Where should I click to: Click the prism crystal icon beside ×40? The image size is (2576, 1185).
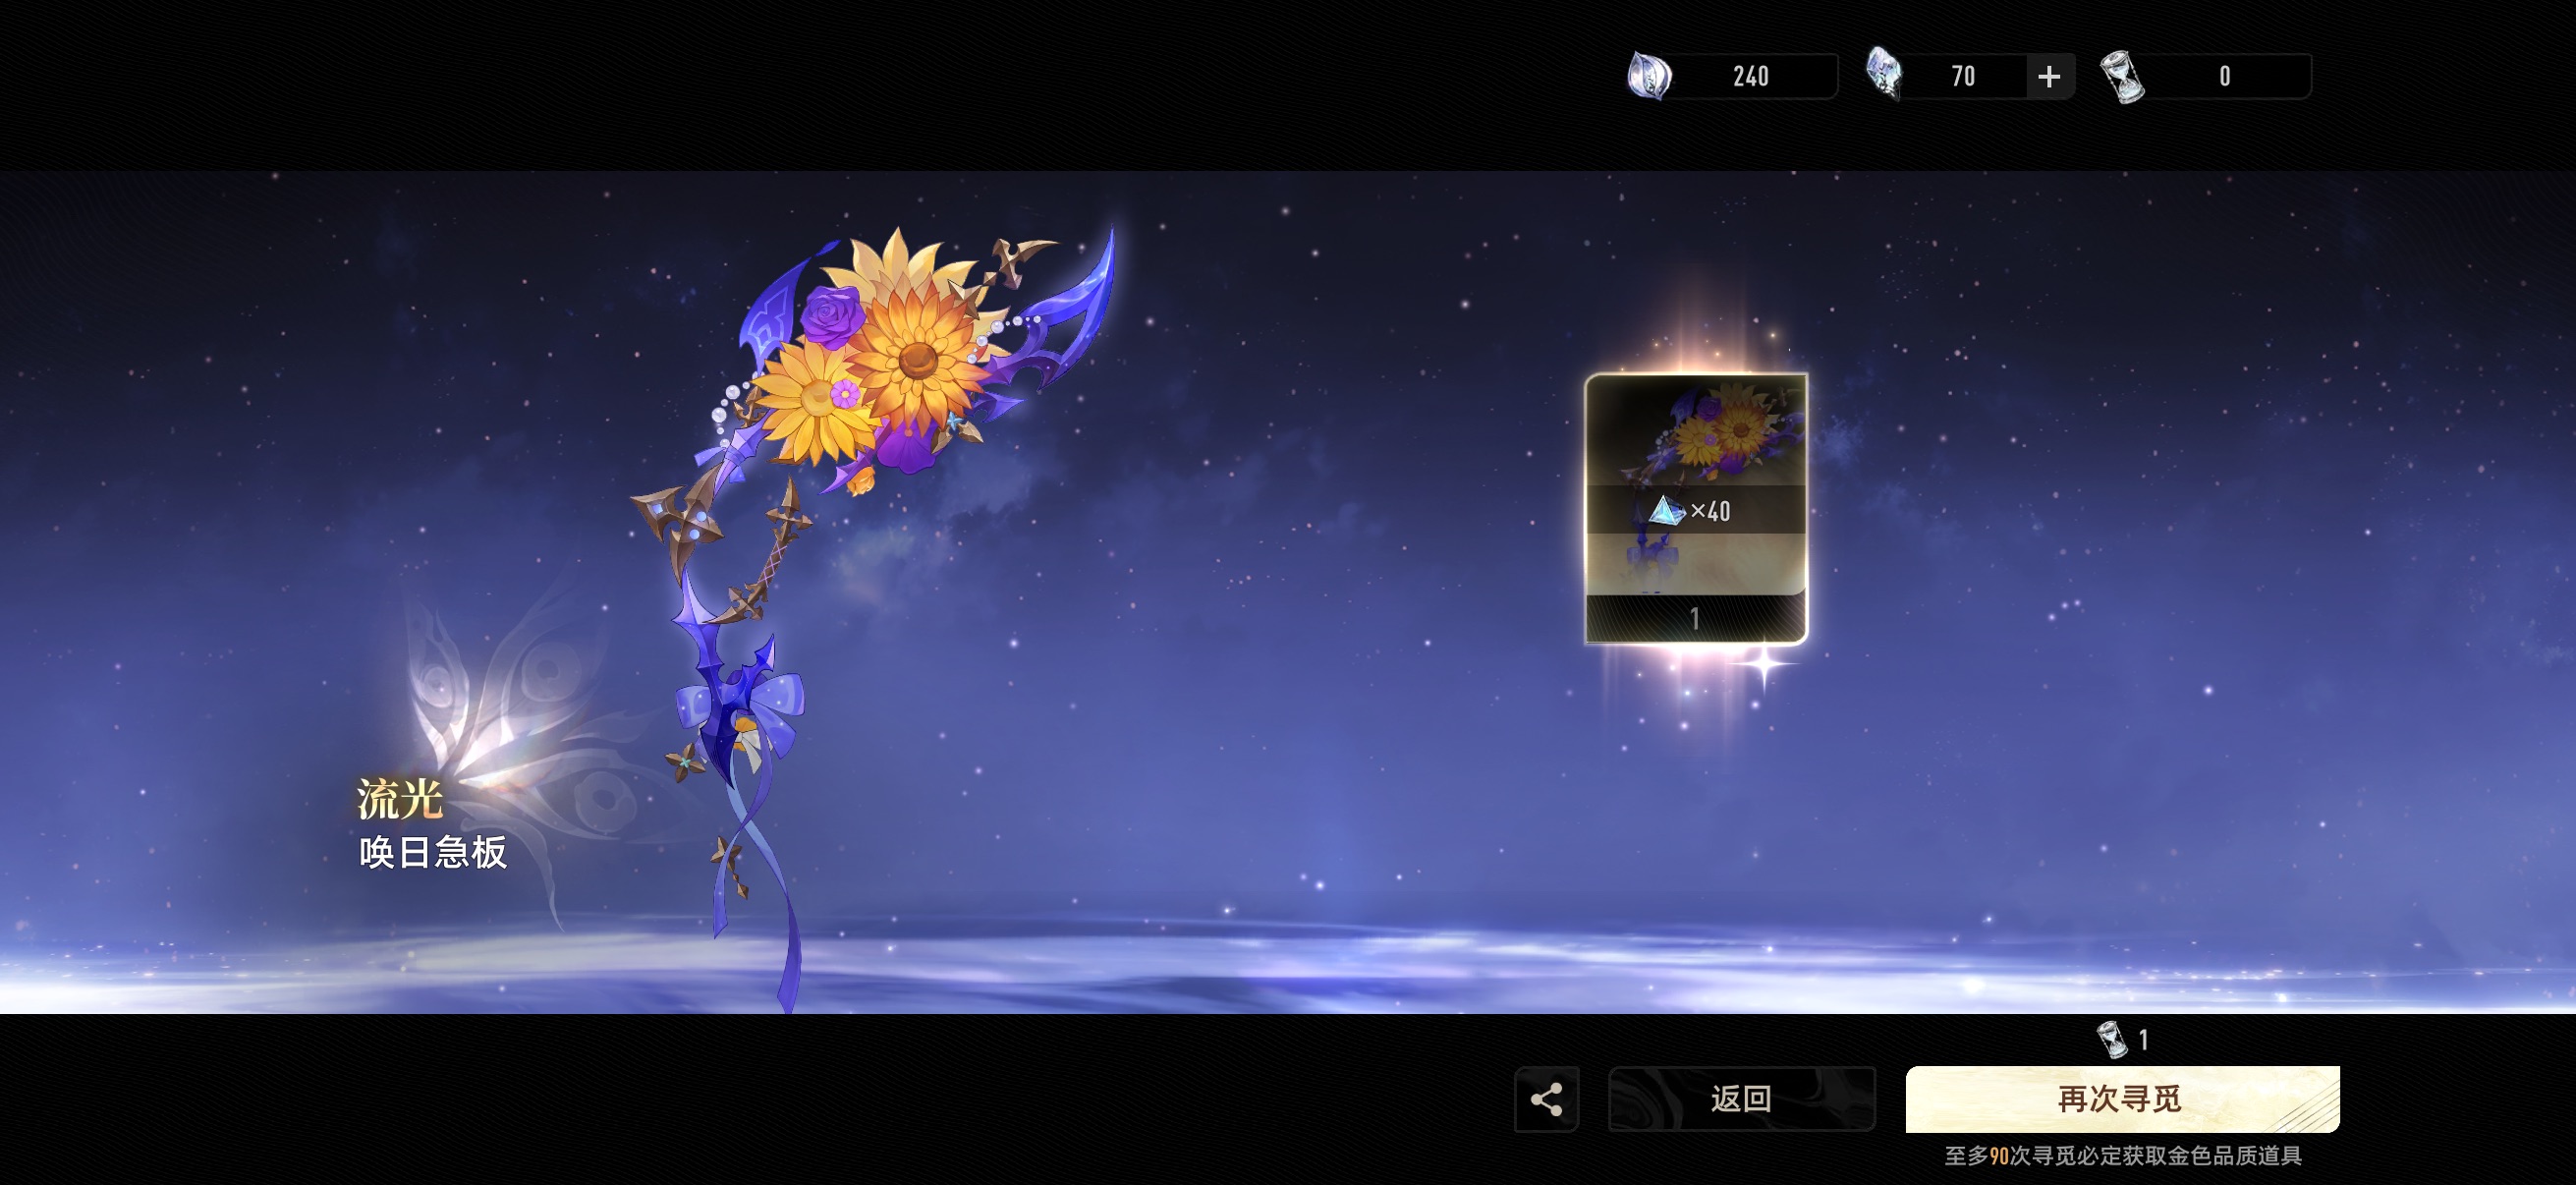(x=1666, y=511)
